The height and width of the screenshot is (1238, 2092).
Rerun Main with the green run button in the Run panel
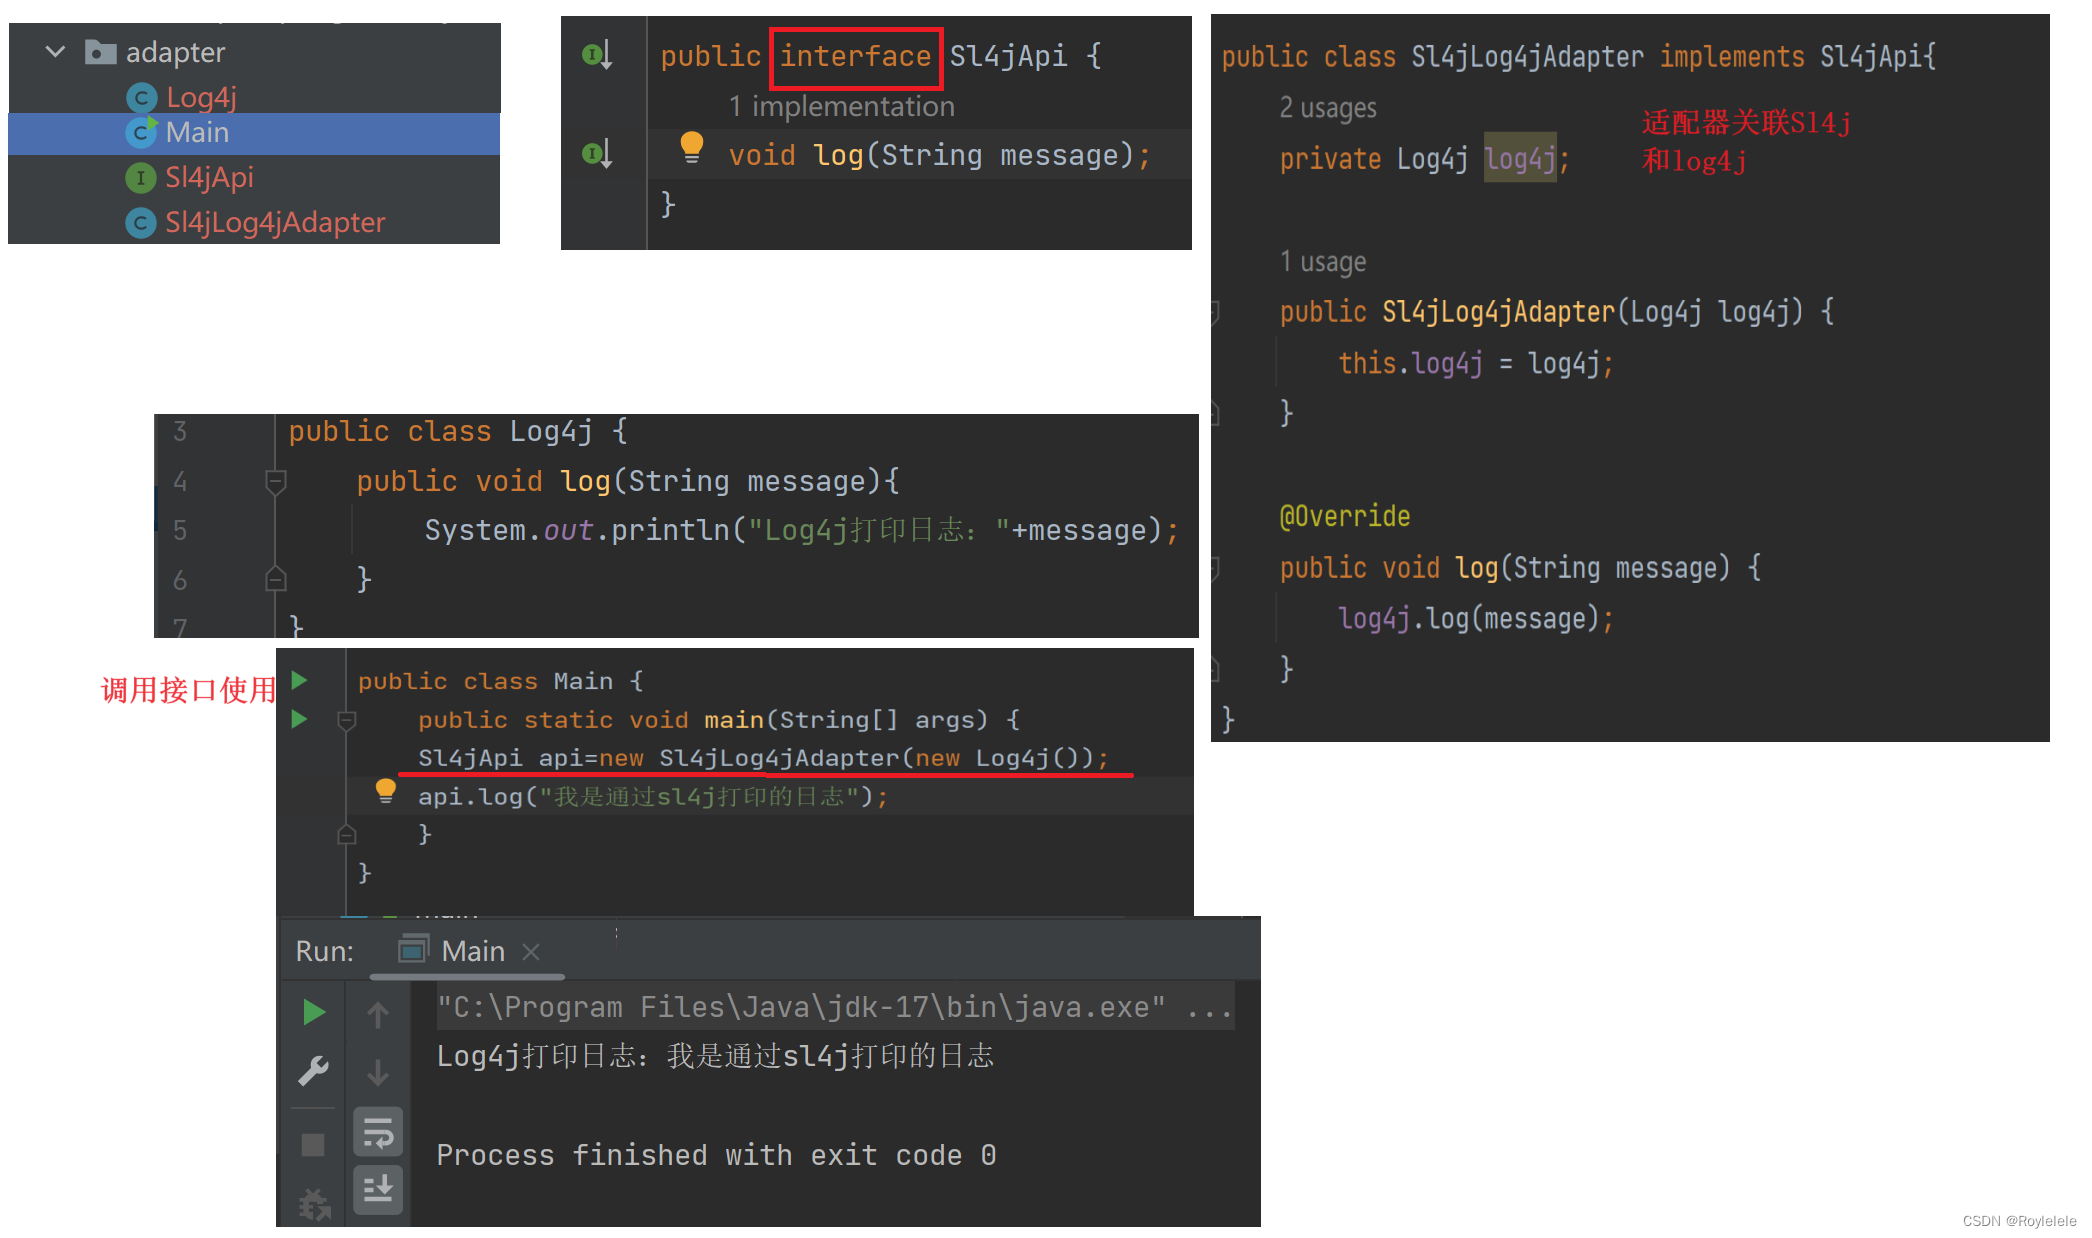[314, 1012]
